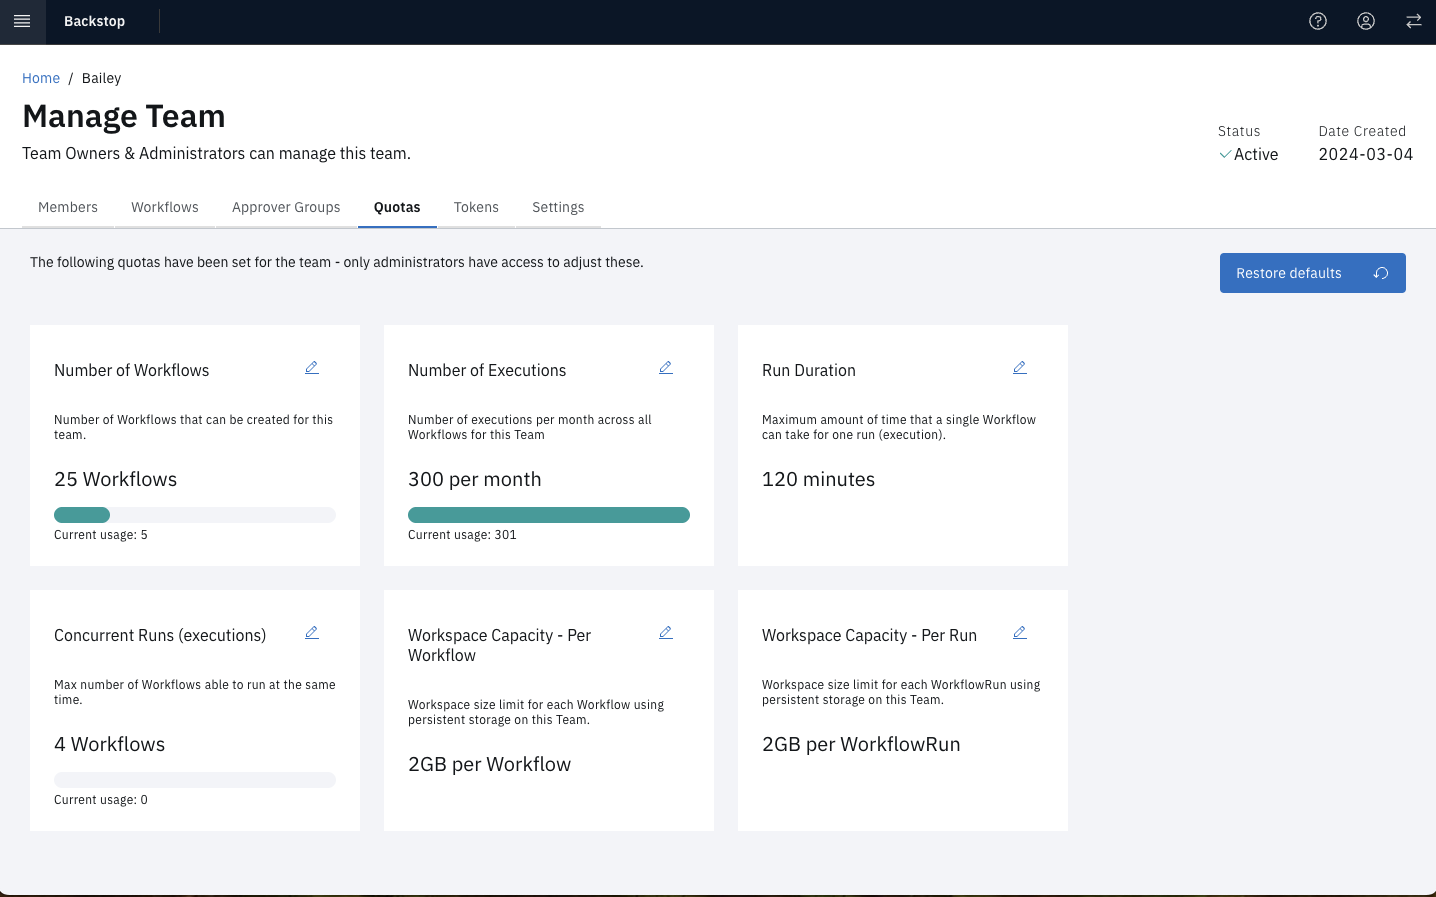Open the hamburger navigation menu
The height and width of the screenshot is (897, 1436).
[x=22, y=21]
